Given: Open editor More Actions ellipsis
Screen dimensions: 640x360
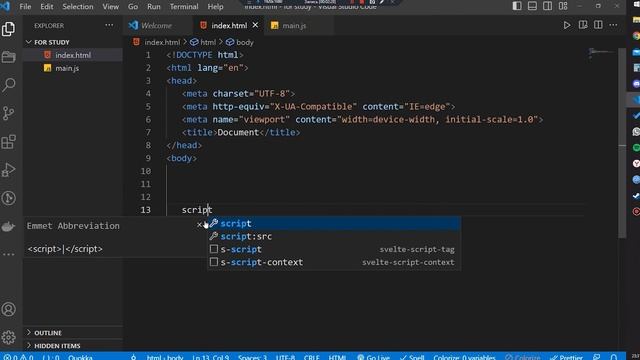Looking at the screenshot, I should [613, 25].
